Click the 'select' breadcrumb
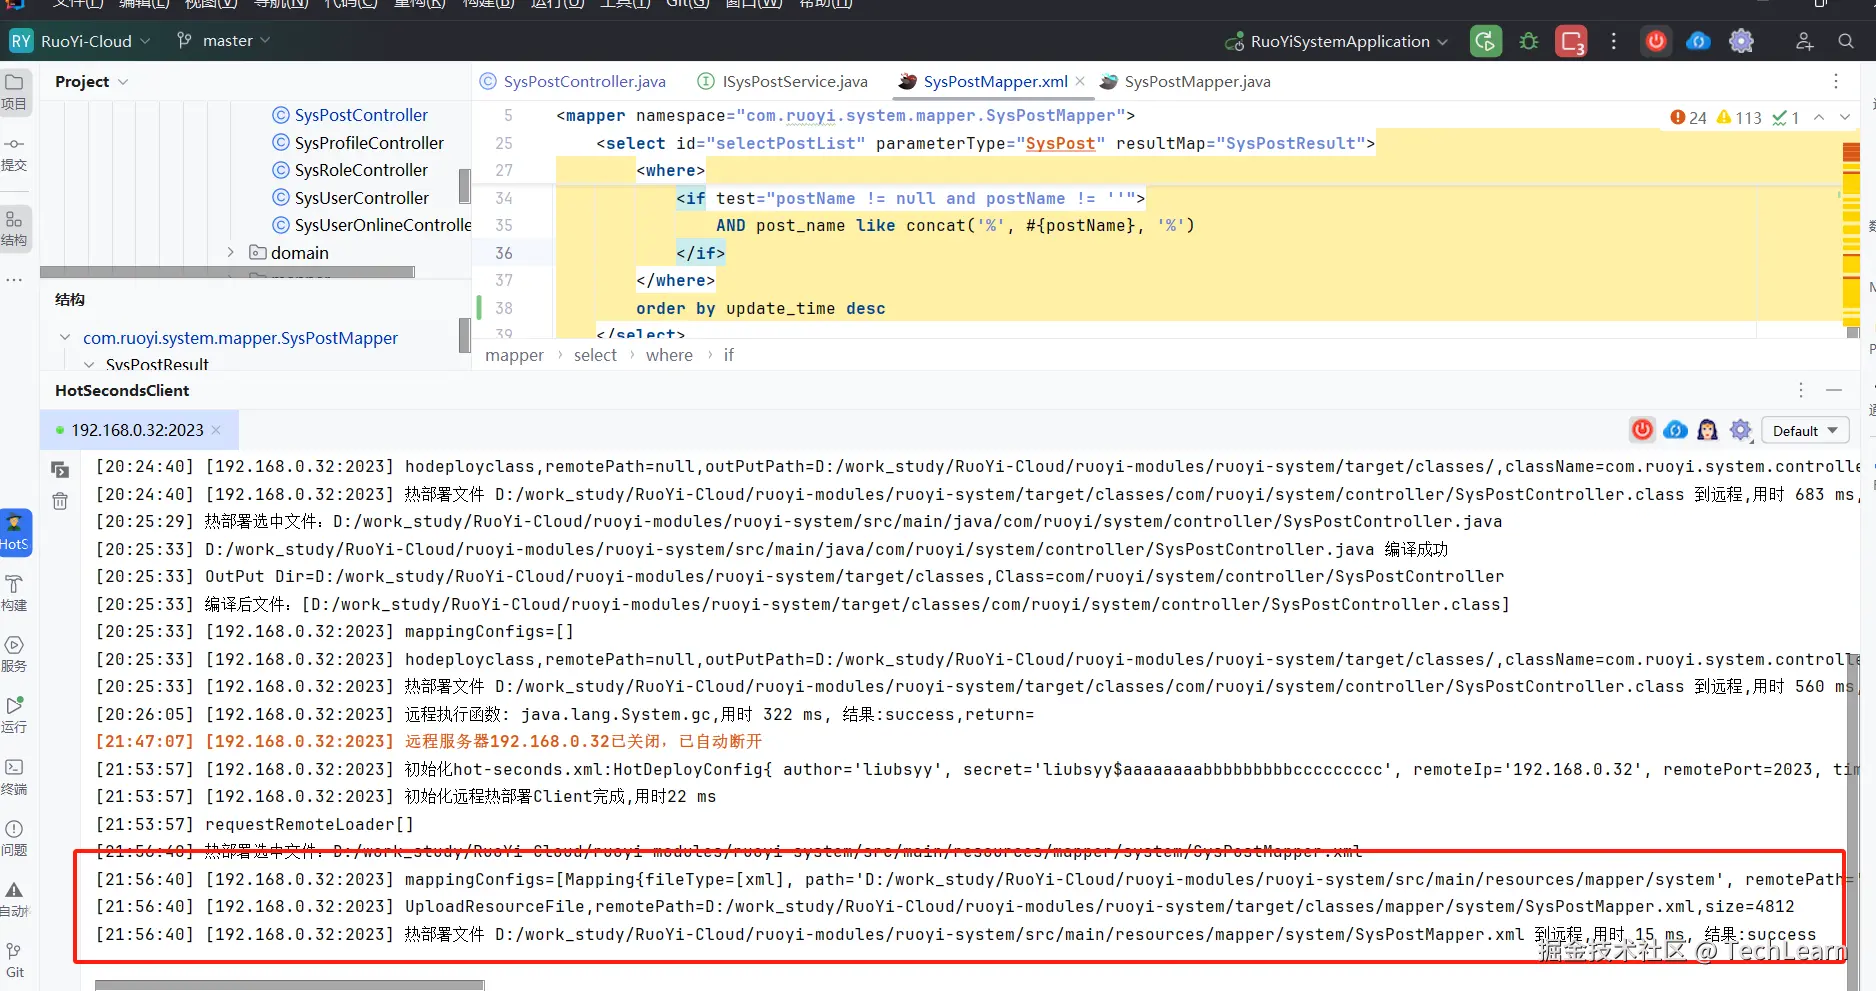Screen dimensions: 1876x991 tap(595, 355)
